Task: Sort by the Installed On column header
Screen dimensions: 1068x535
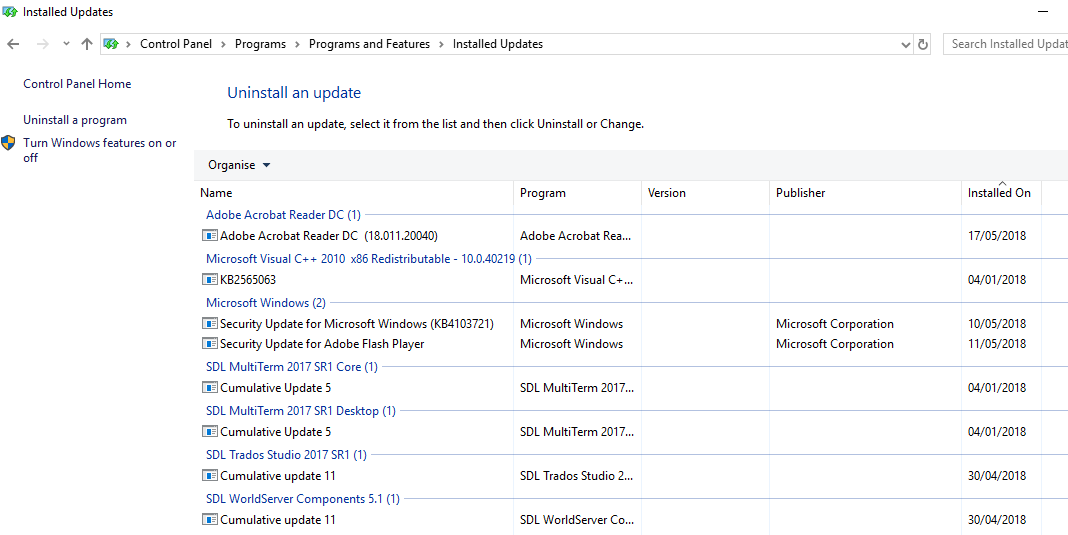Action: click(999, 193)
